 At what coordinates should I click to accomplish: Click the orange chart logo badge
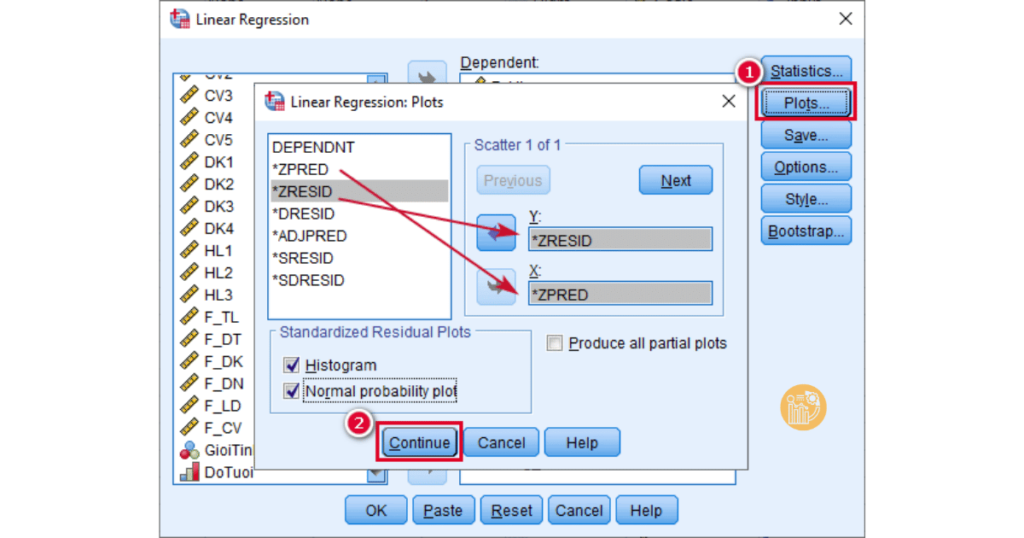tap(803, 408)
